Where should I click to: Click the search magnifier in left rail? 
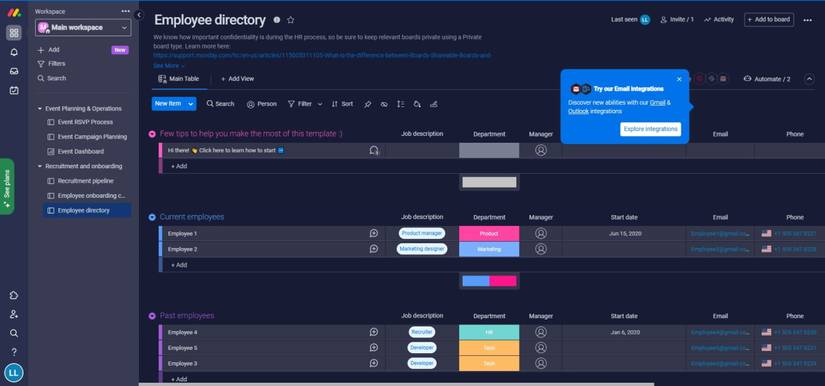pos(14,333)
